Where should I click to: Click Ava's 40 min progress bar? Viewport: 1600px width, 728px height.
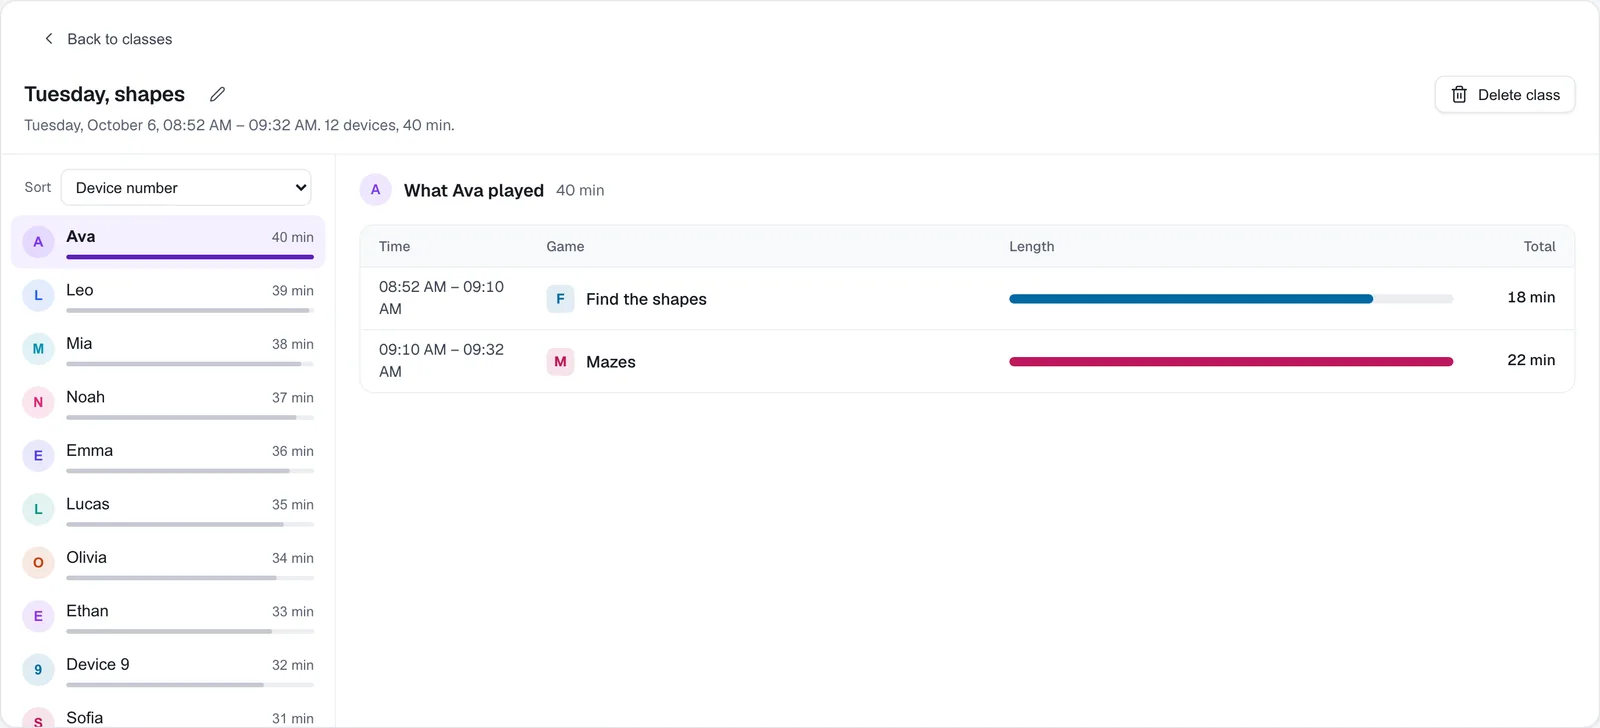(x=190, y=257)
